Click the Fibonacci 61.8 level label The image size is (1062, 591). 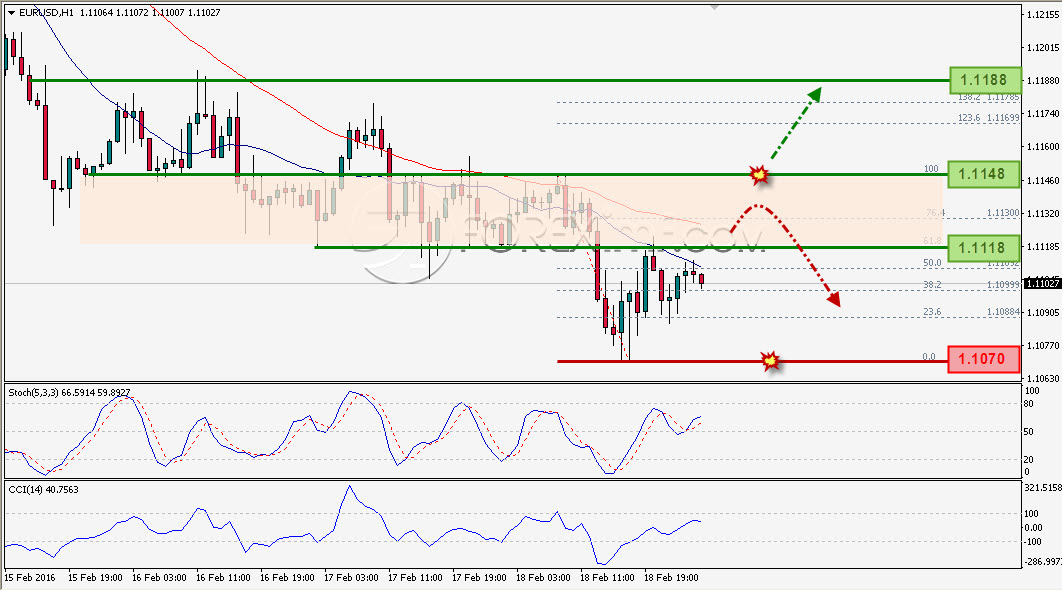coord(932,241)
